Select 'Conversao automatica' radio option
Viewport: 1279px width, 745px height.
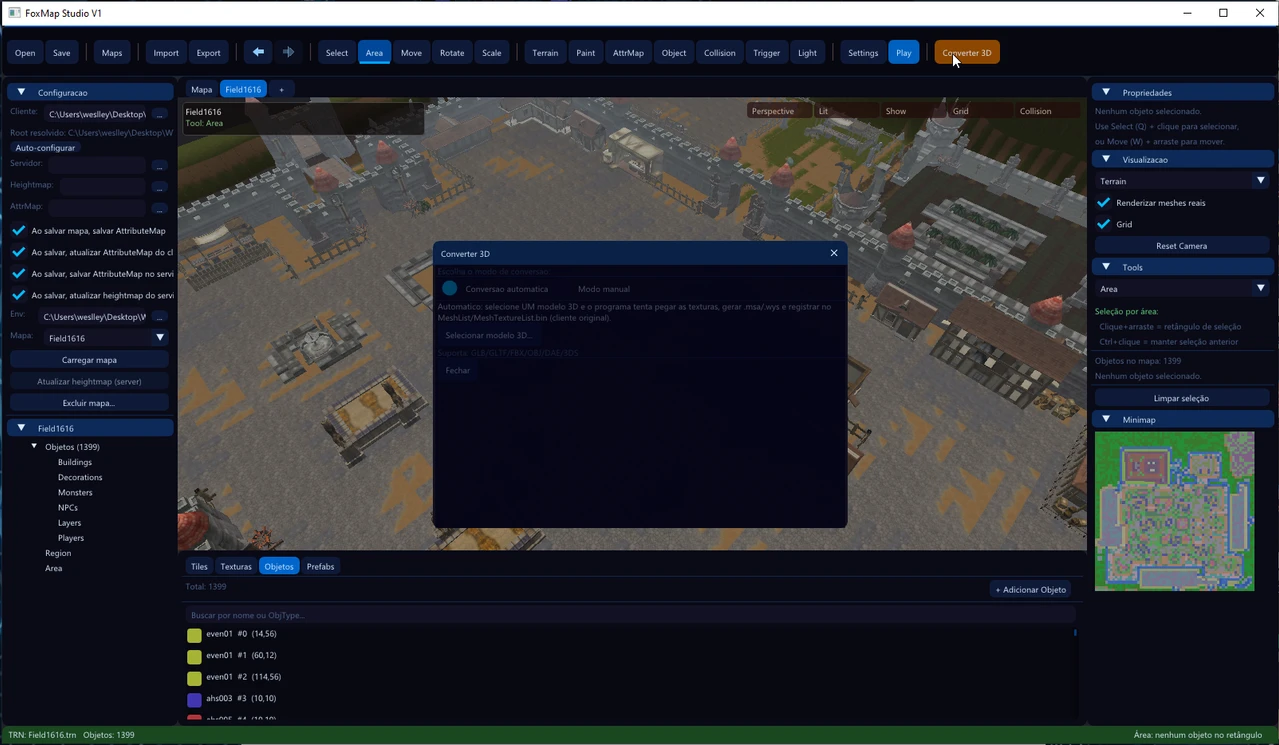tap(450, 288)
